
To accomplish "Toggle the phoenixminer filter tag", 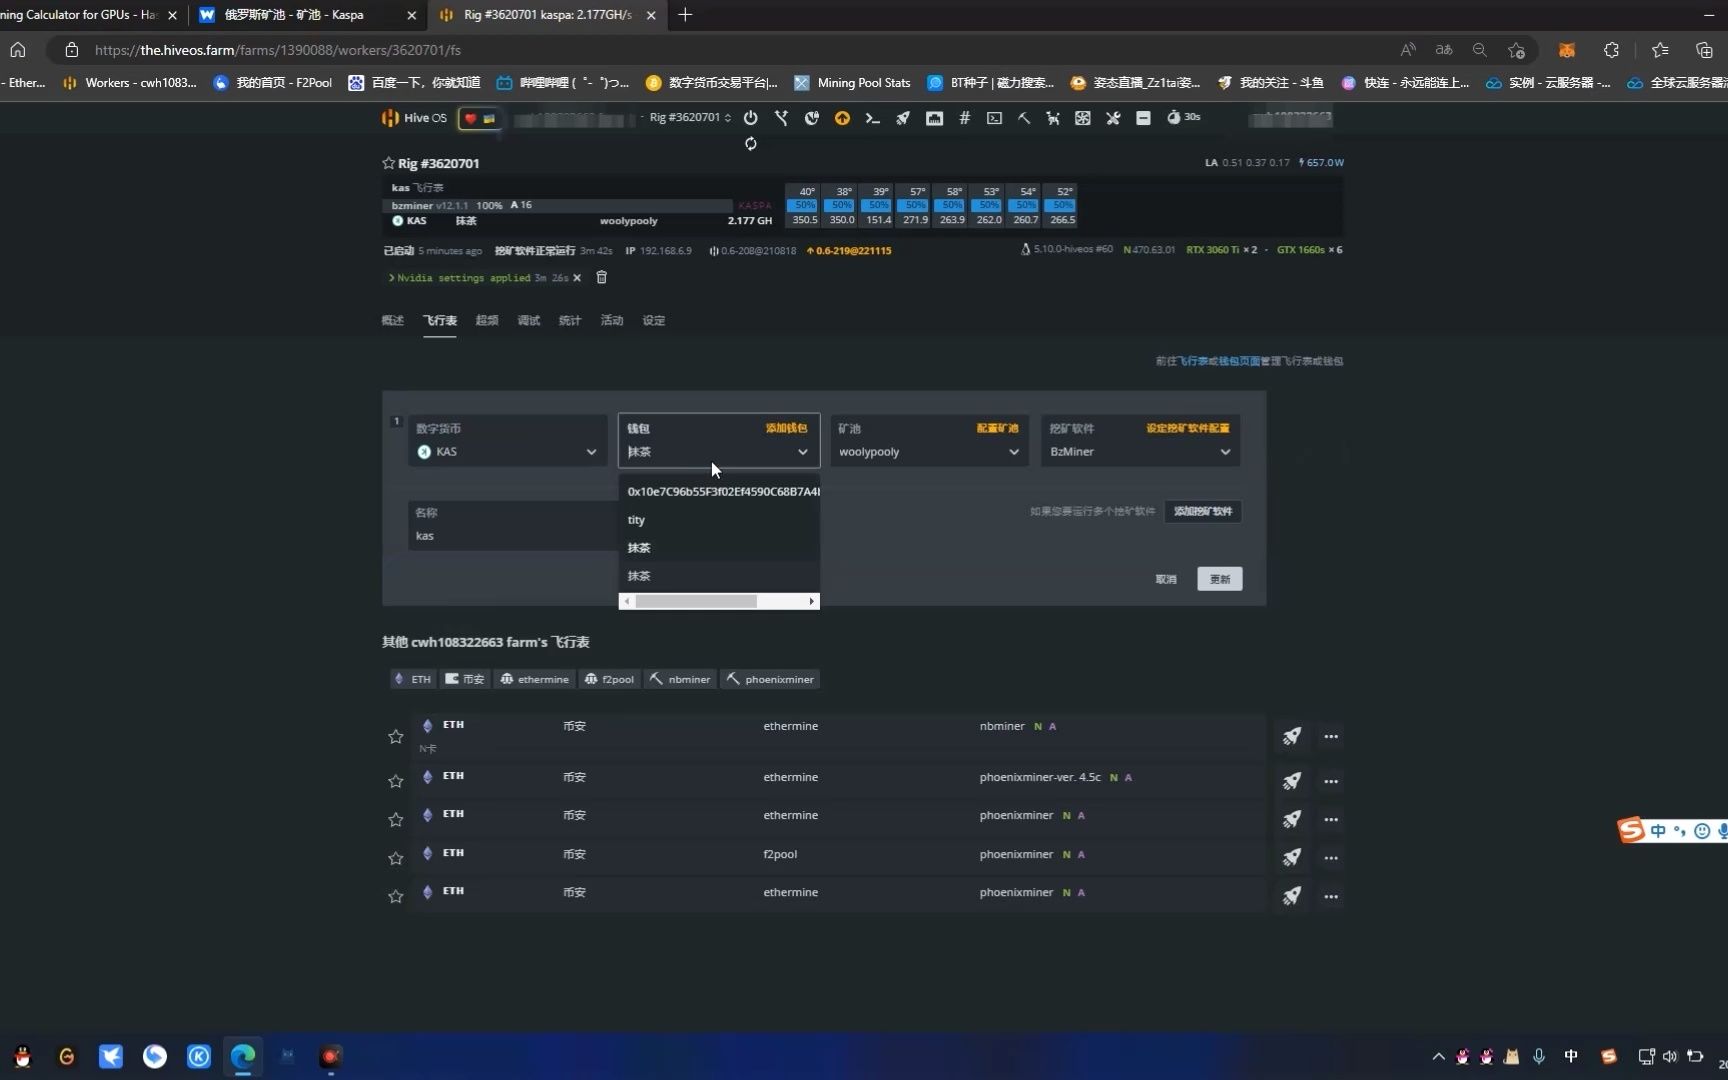I will coord(770,679).
